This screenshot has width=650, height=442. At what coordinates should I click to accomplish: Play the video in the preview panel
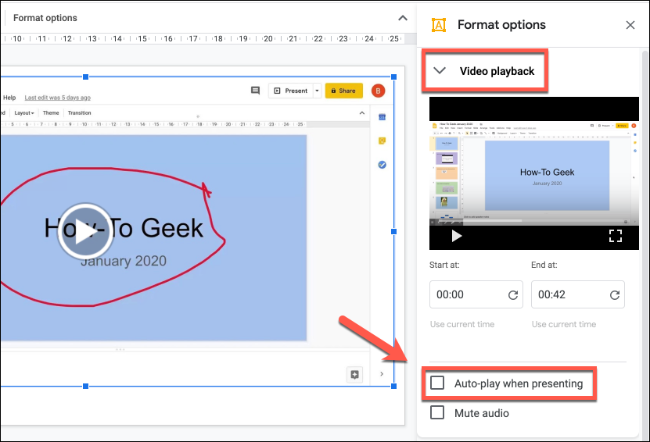456,236
